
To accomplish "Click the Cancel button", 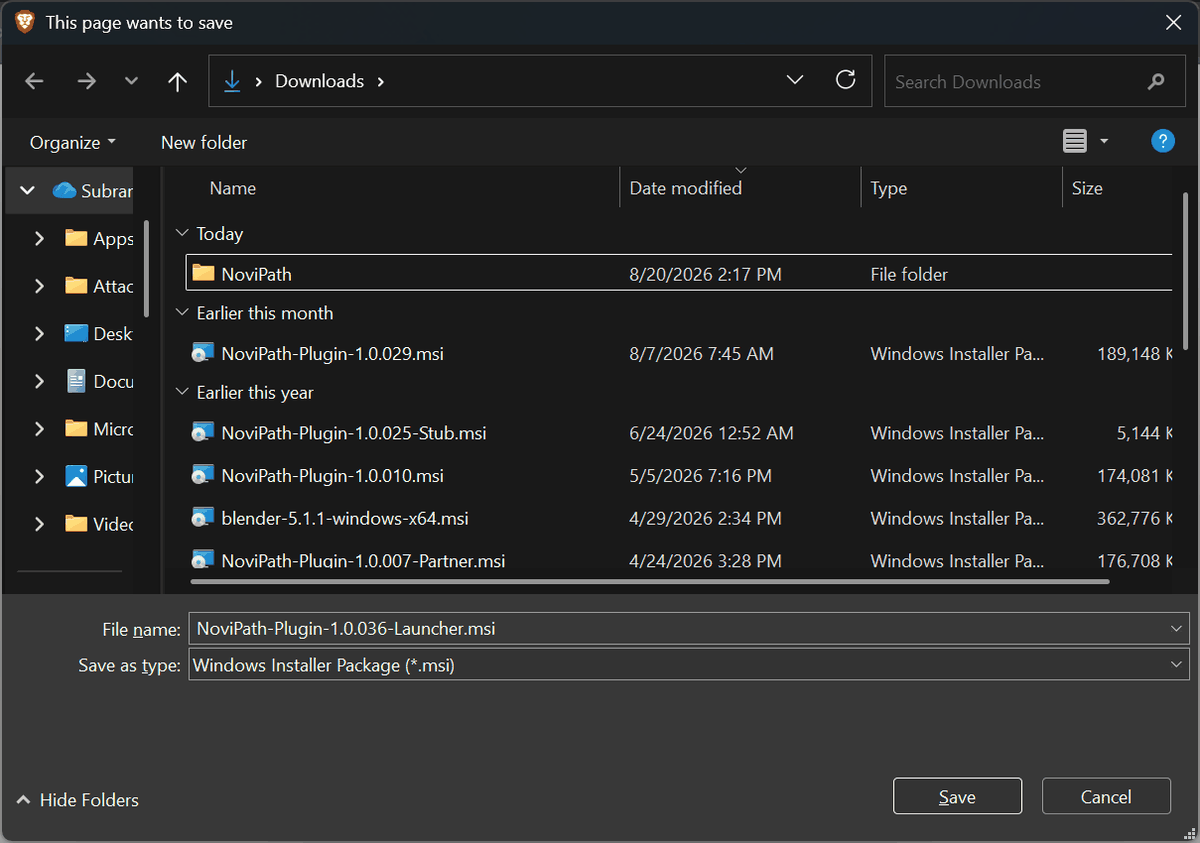I will pos(1106,796).
